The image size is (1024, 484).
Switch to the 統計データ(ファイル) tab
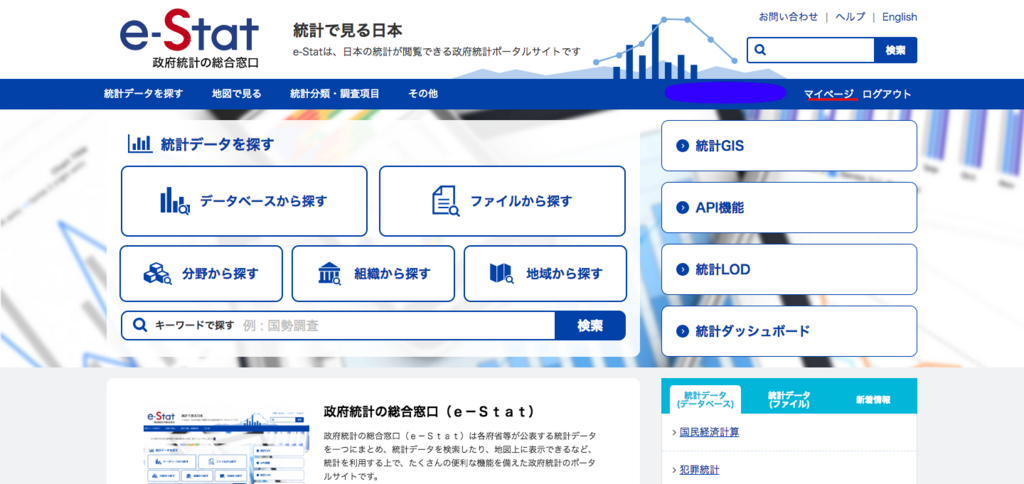tap(789, 400)
